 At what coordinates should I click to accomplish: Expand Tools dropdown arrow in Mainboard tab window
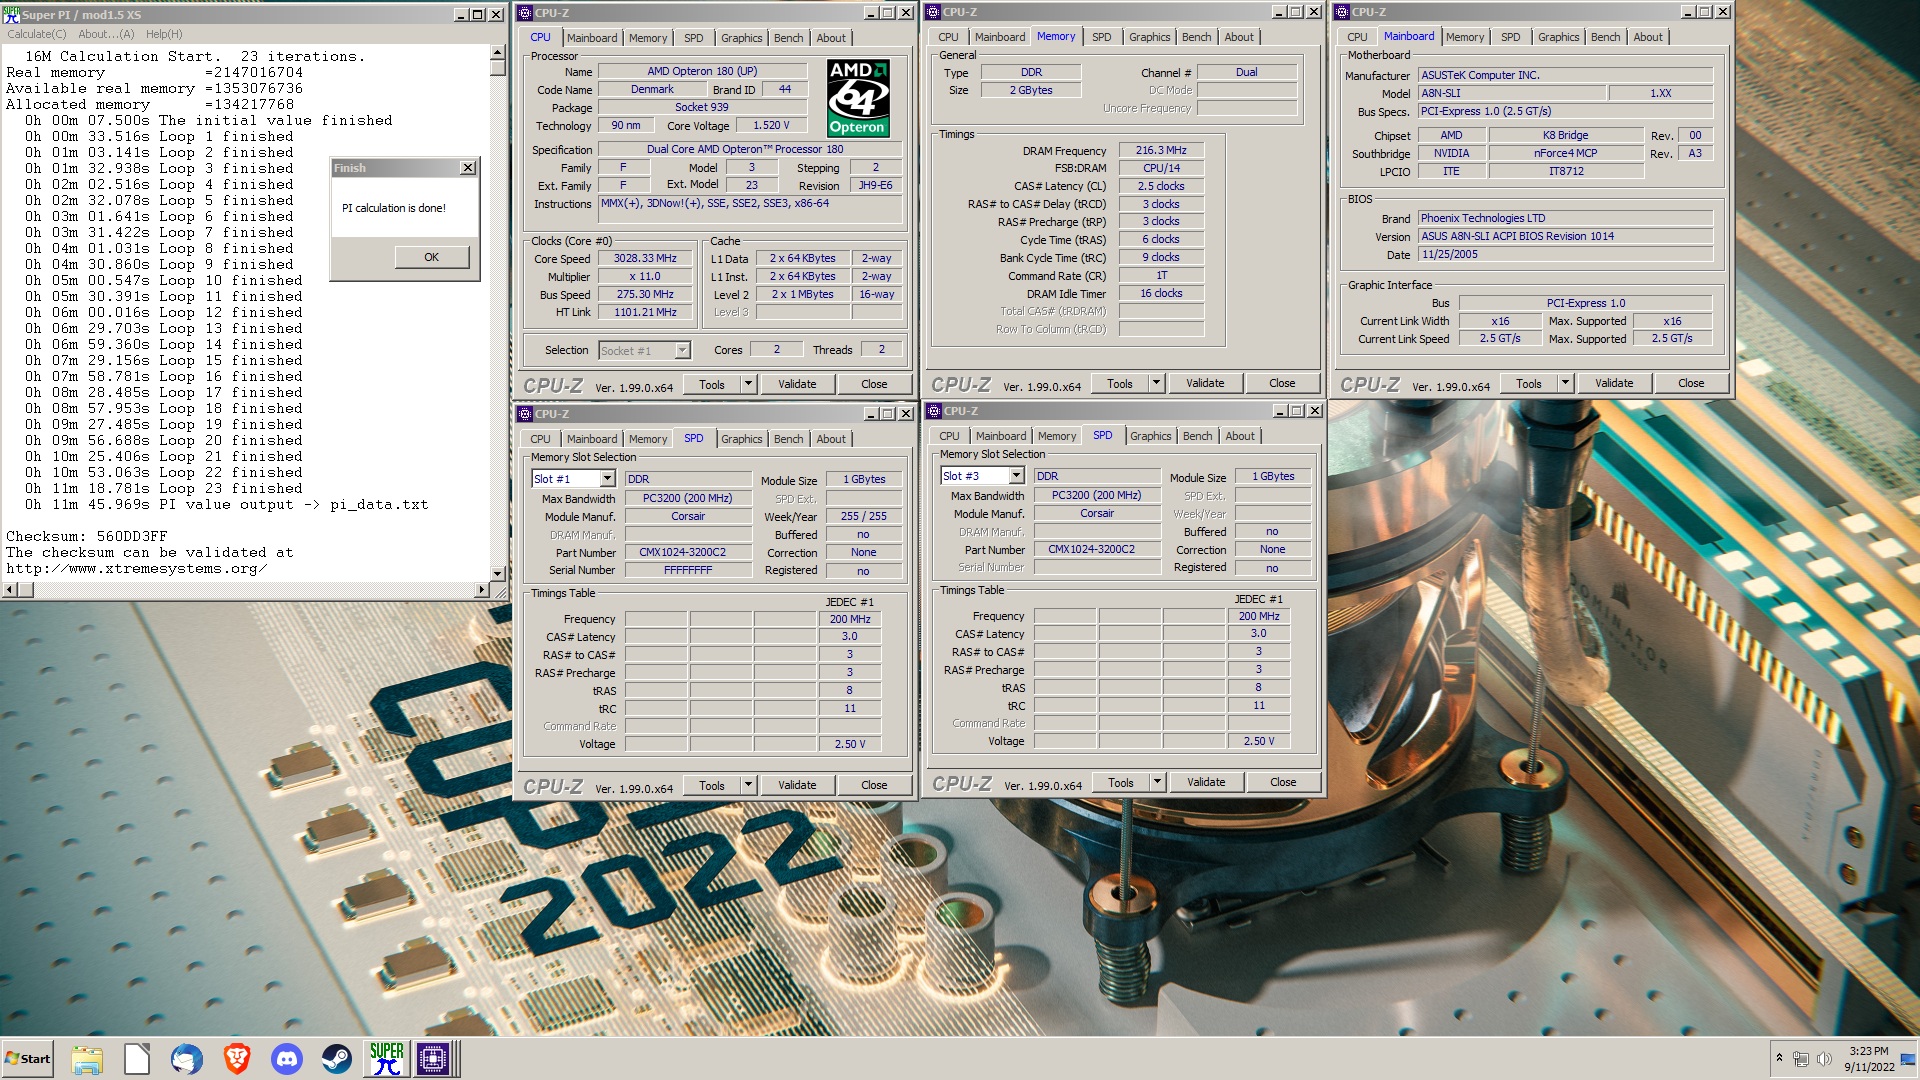[1565, 383]
